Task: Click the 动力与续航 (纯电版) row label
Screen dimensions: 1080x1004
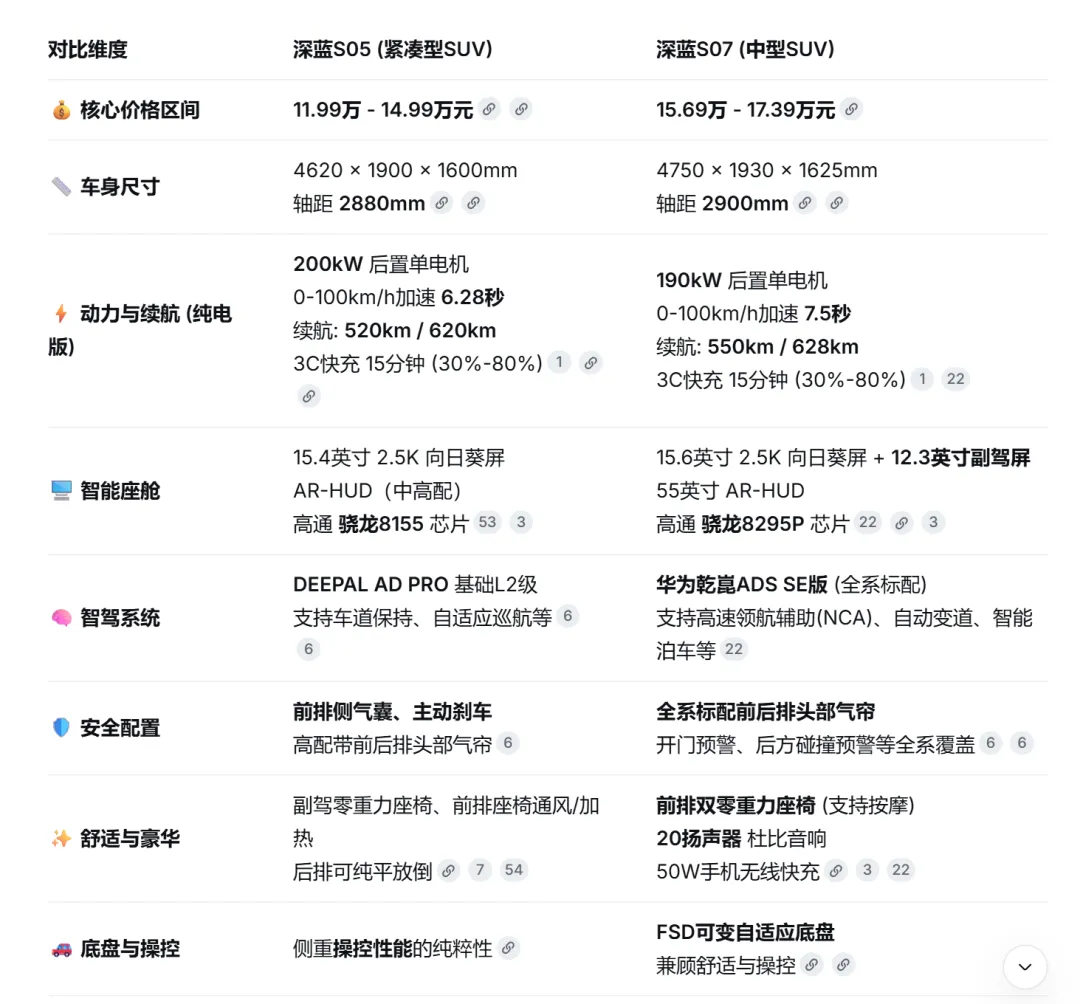Action: [140, 331]
